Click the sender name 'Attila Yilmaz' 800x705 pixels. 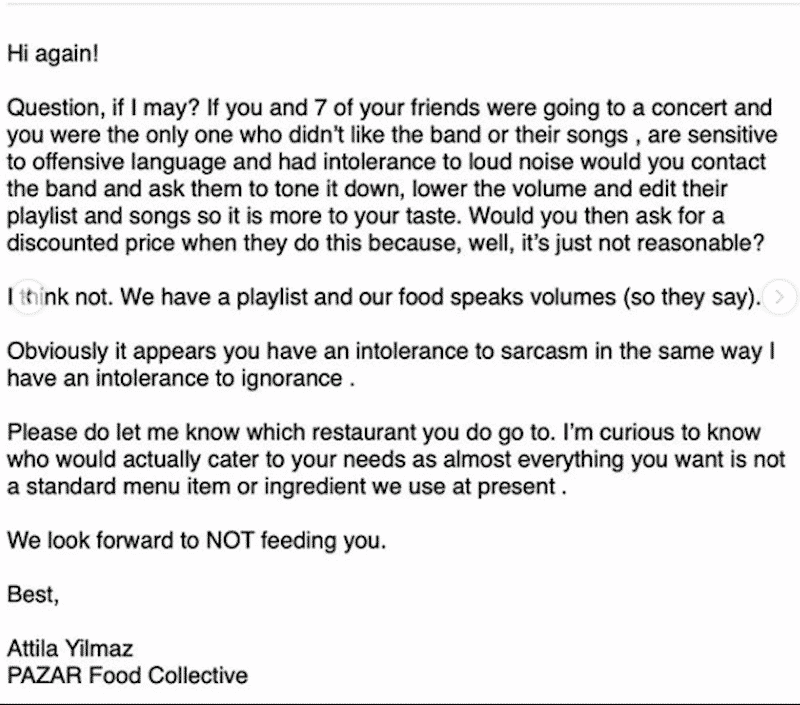pos(70,649)
